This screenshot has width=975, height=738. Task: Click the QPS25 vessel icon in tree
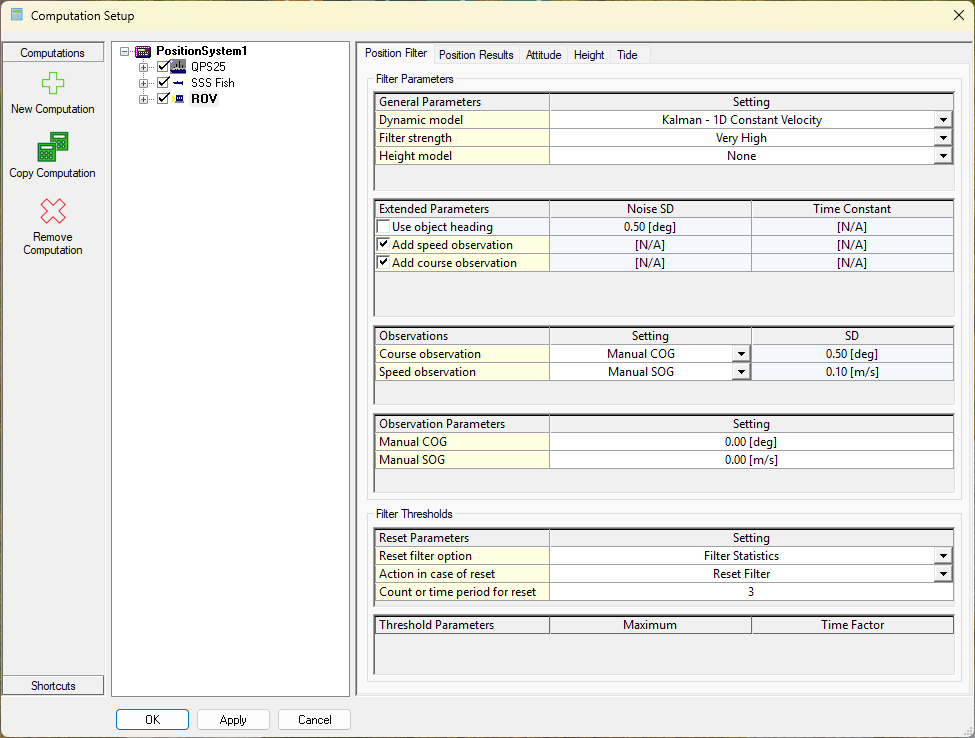[x=179, y=67]
